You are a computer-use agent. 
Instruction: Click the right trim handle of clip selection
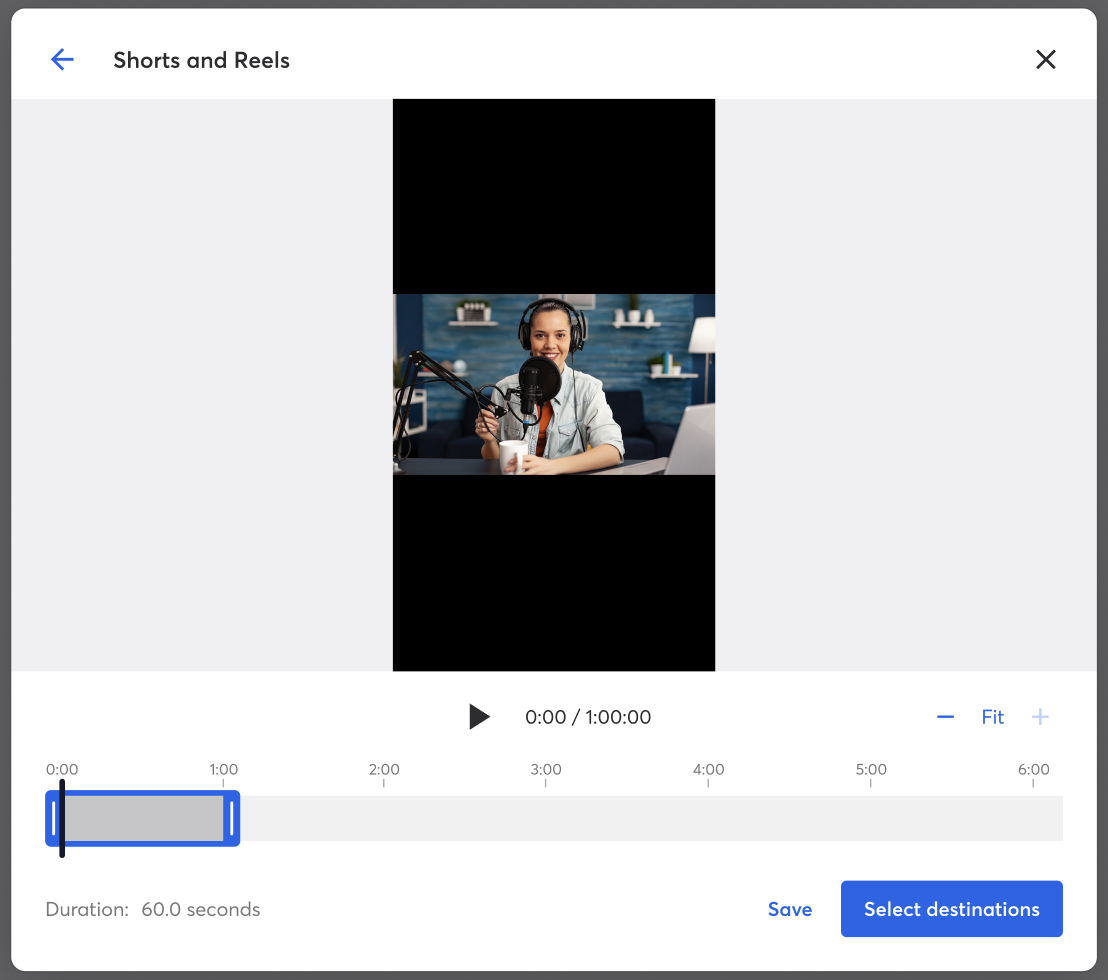232,818
